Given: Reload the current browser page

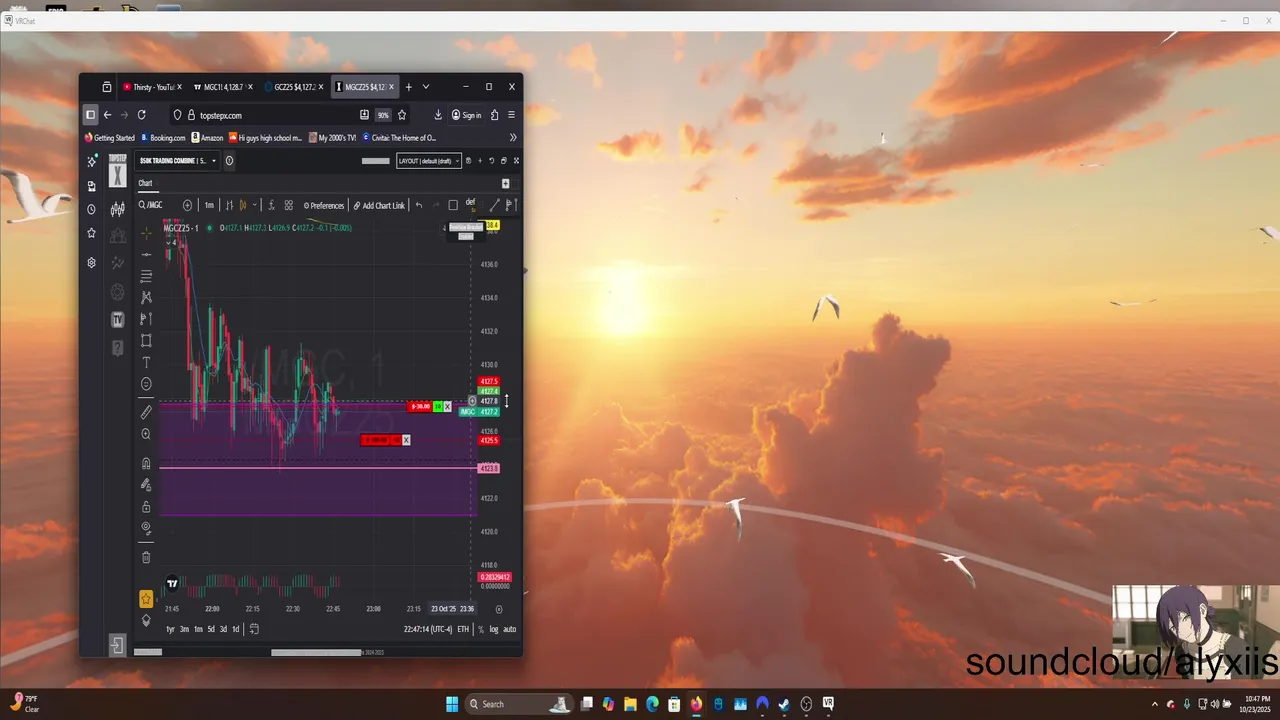Looking at the screenshot, I should tap(142, 115).
